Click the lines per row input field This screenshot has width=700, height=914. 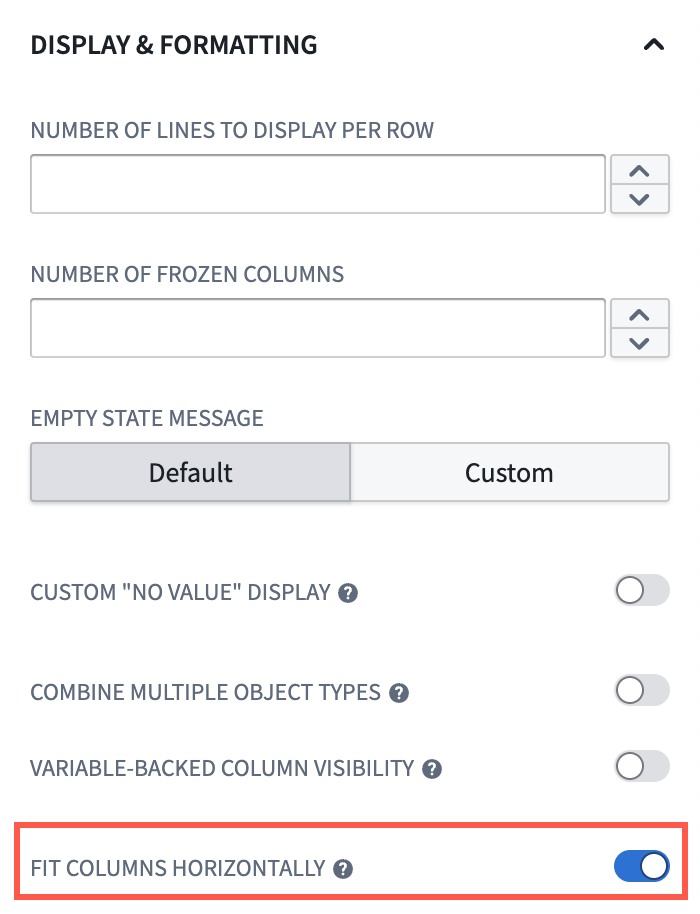[317, 183]
